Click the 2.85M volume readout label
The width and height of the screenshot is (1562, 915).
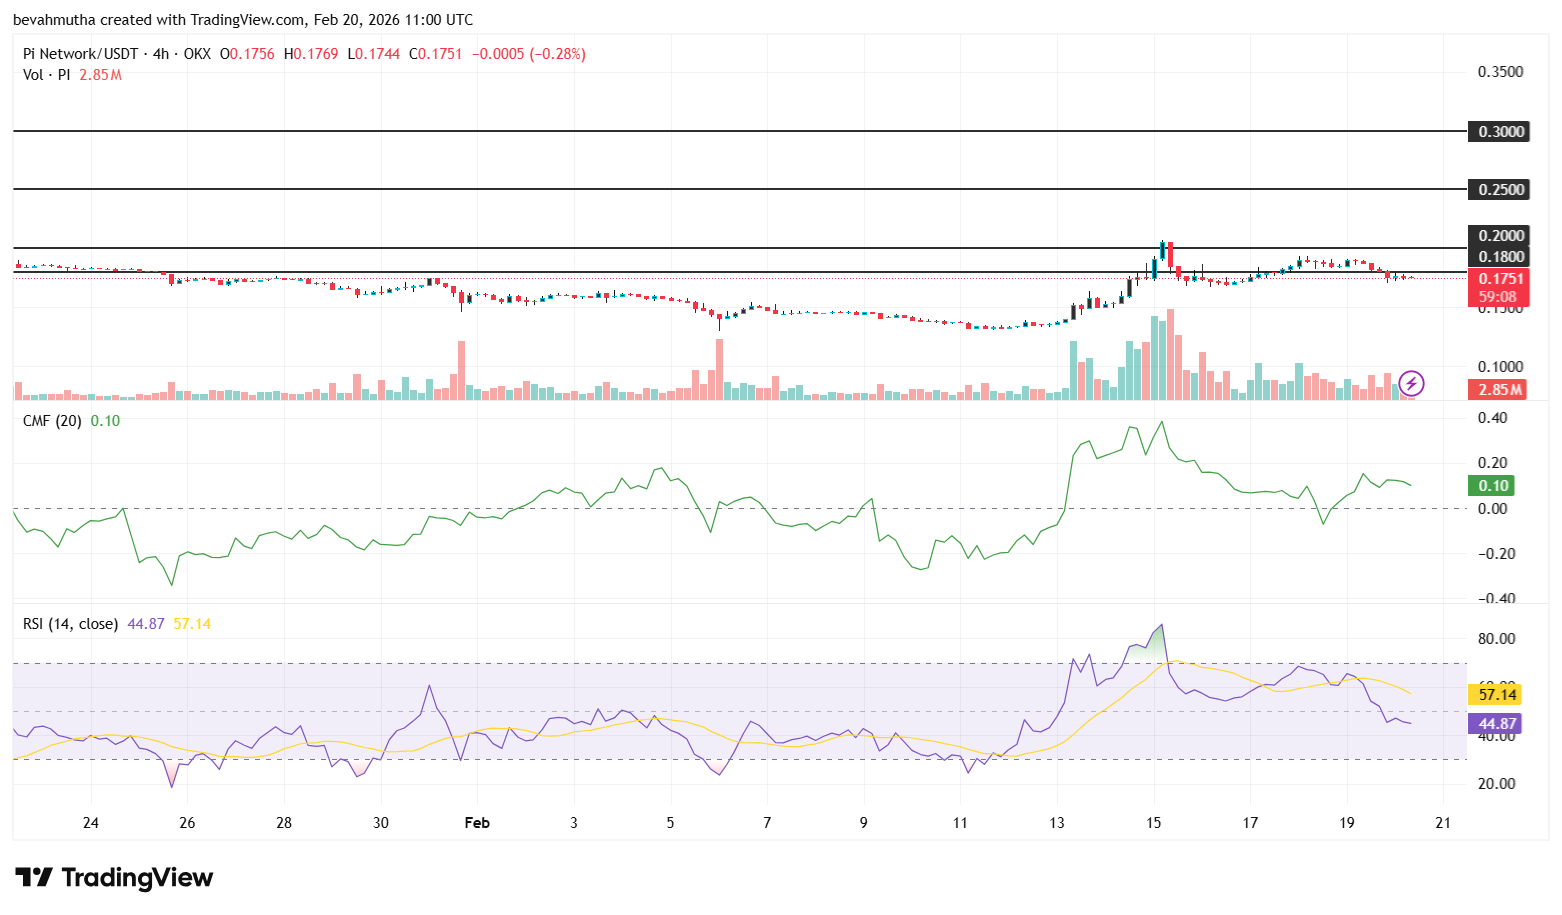click(1497, 390)
